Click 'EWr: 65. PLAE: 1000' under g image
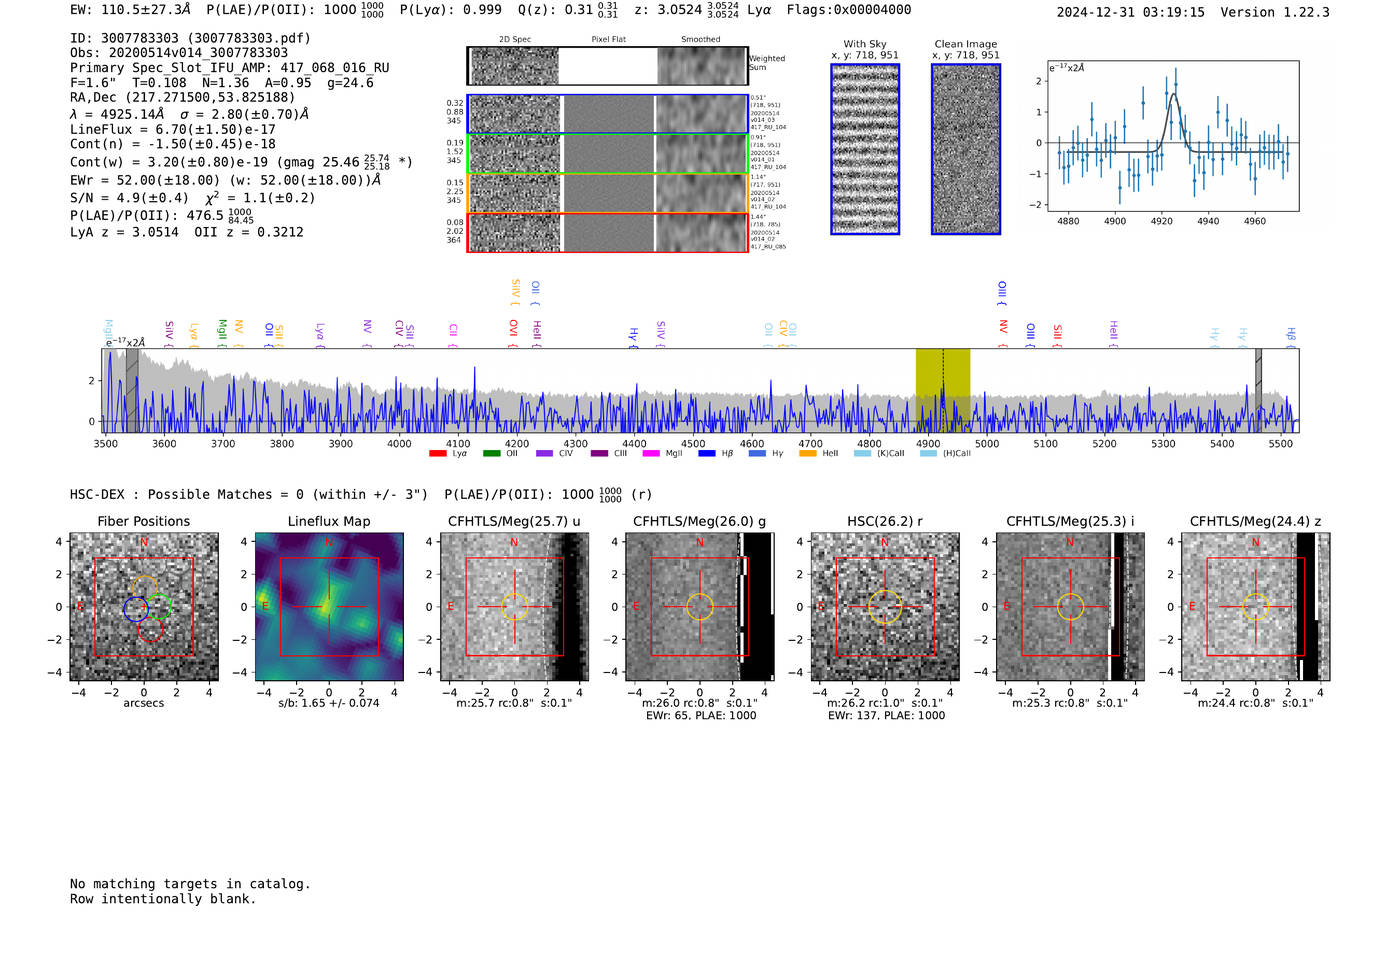 click(x=700, y=716)
